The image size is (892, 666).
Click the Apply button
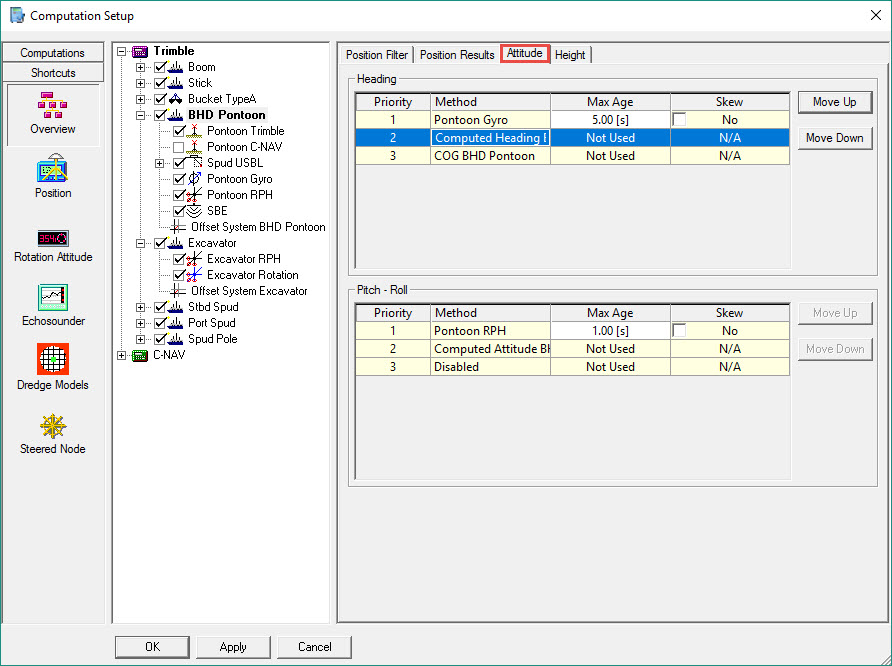(x=233, y=647)
